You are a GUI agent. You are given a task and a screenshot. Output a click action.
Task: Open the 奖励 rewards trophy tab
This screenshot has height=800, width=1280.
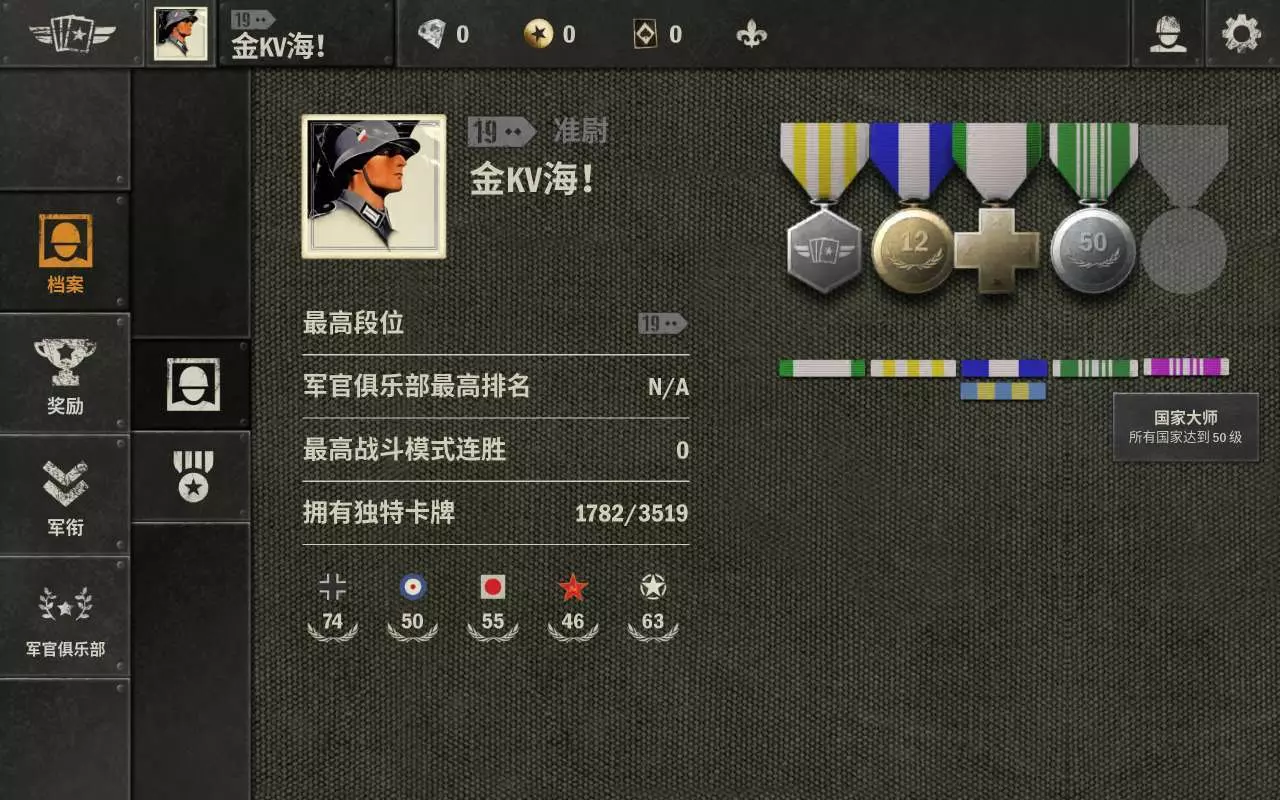pos(65,374)
